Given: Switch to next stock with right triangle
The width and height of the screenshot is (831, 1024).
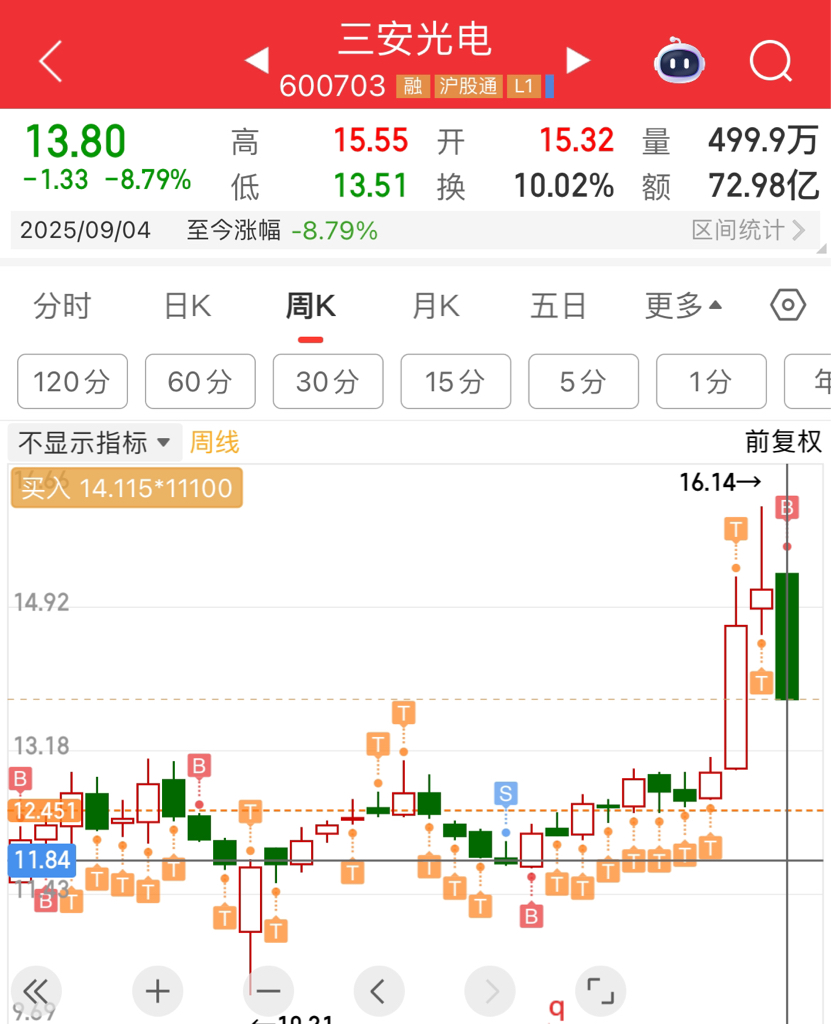Looking at the screenshot, I should (x=578, y=60).
